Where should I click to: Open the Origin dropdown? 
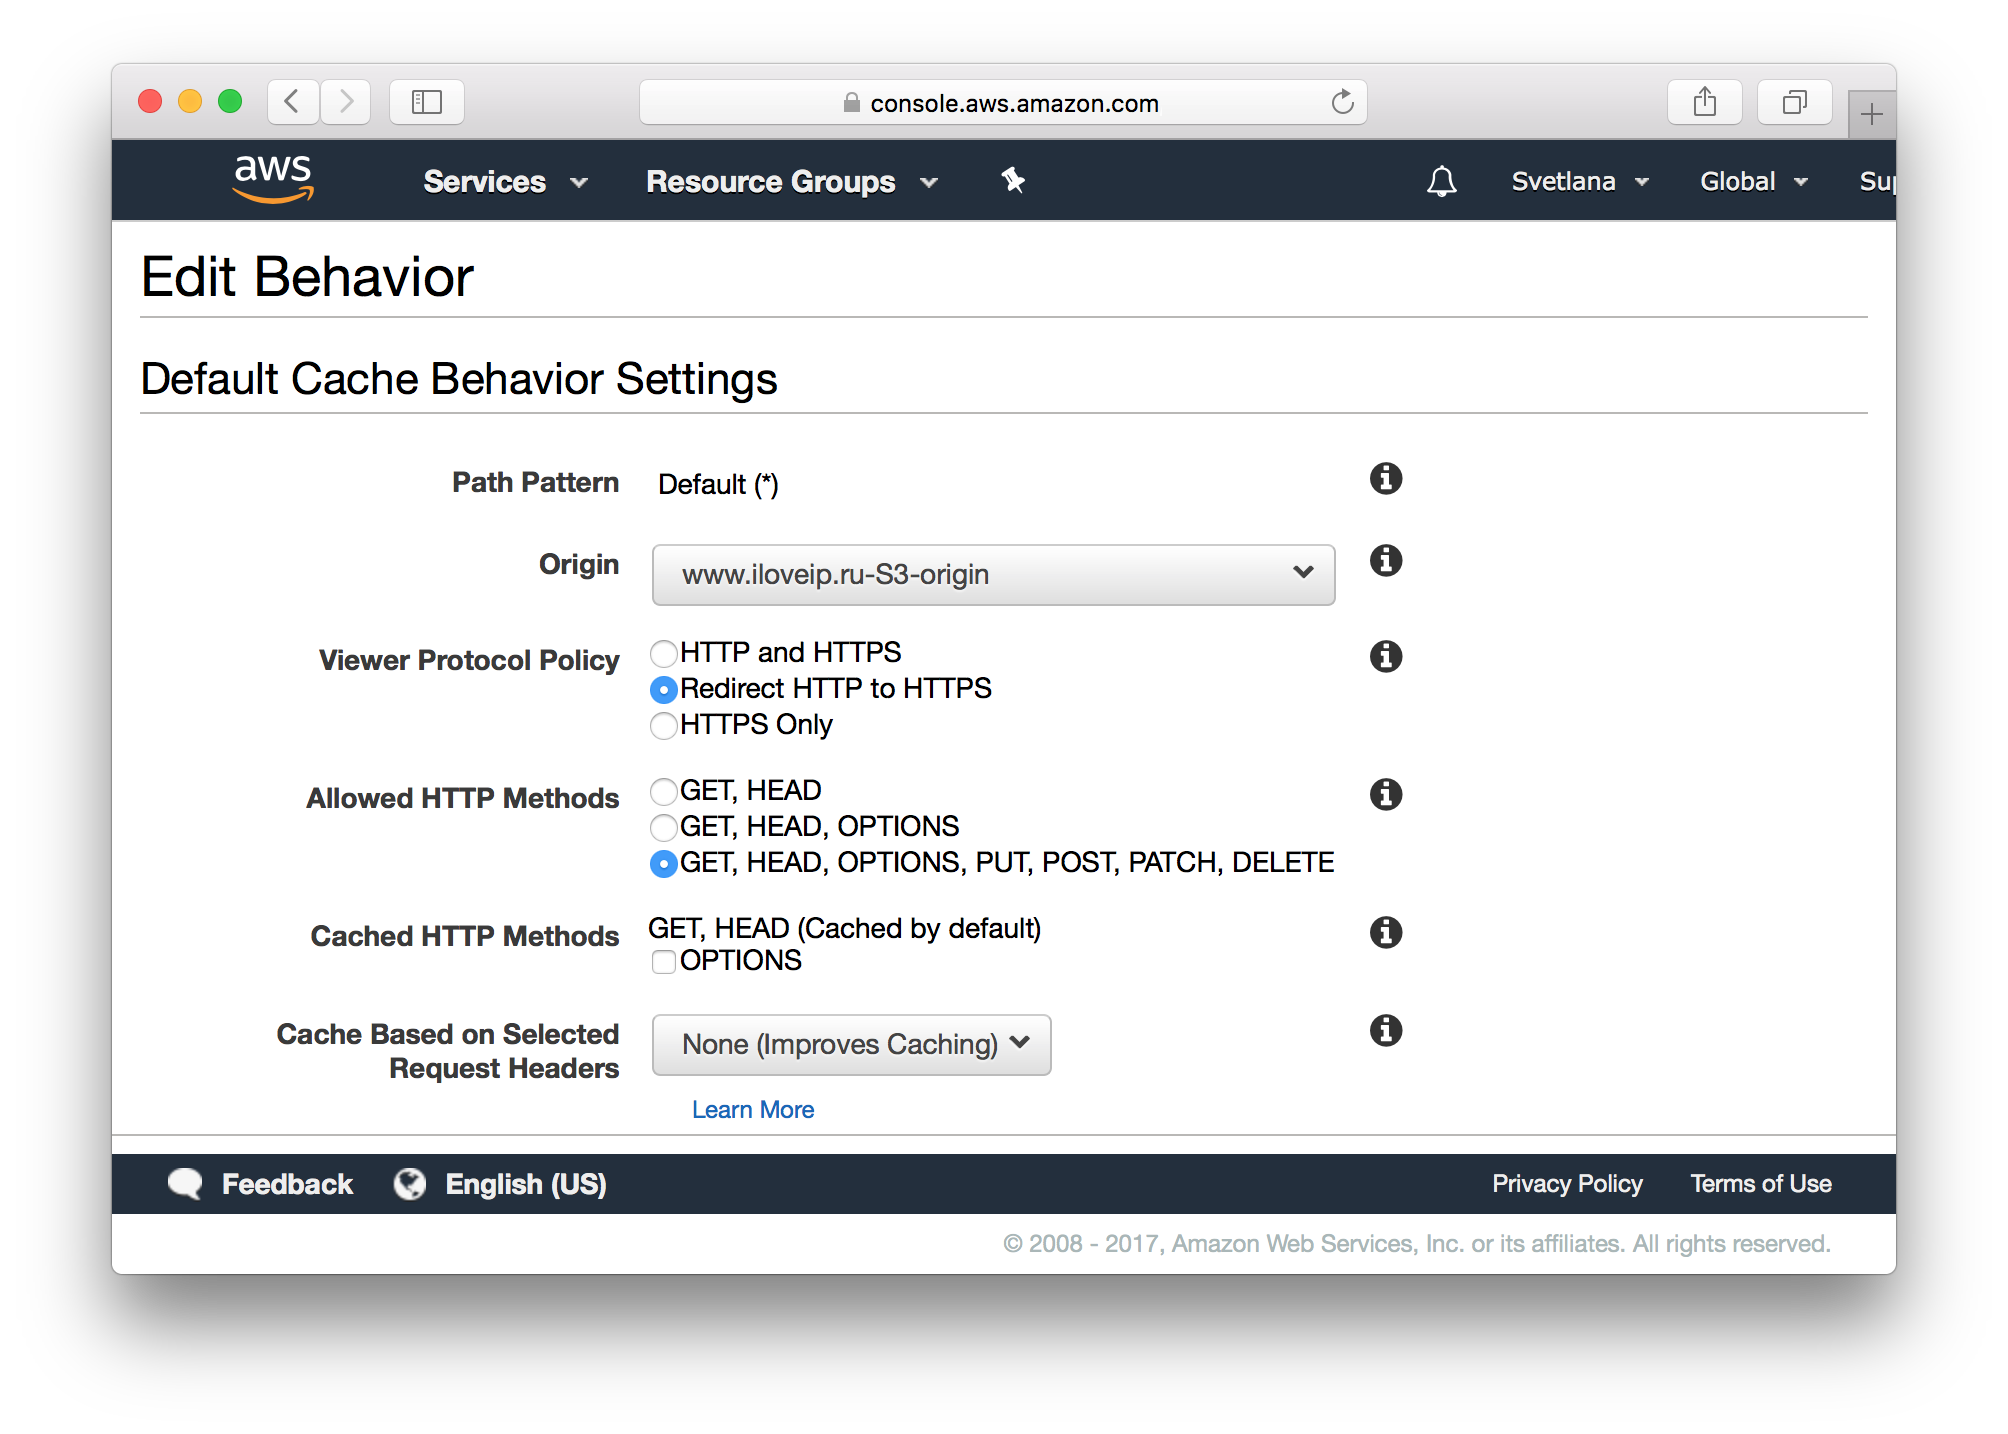992,574
